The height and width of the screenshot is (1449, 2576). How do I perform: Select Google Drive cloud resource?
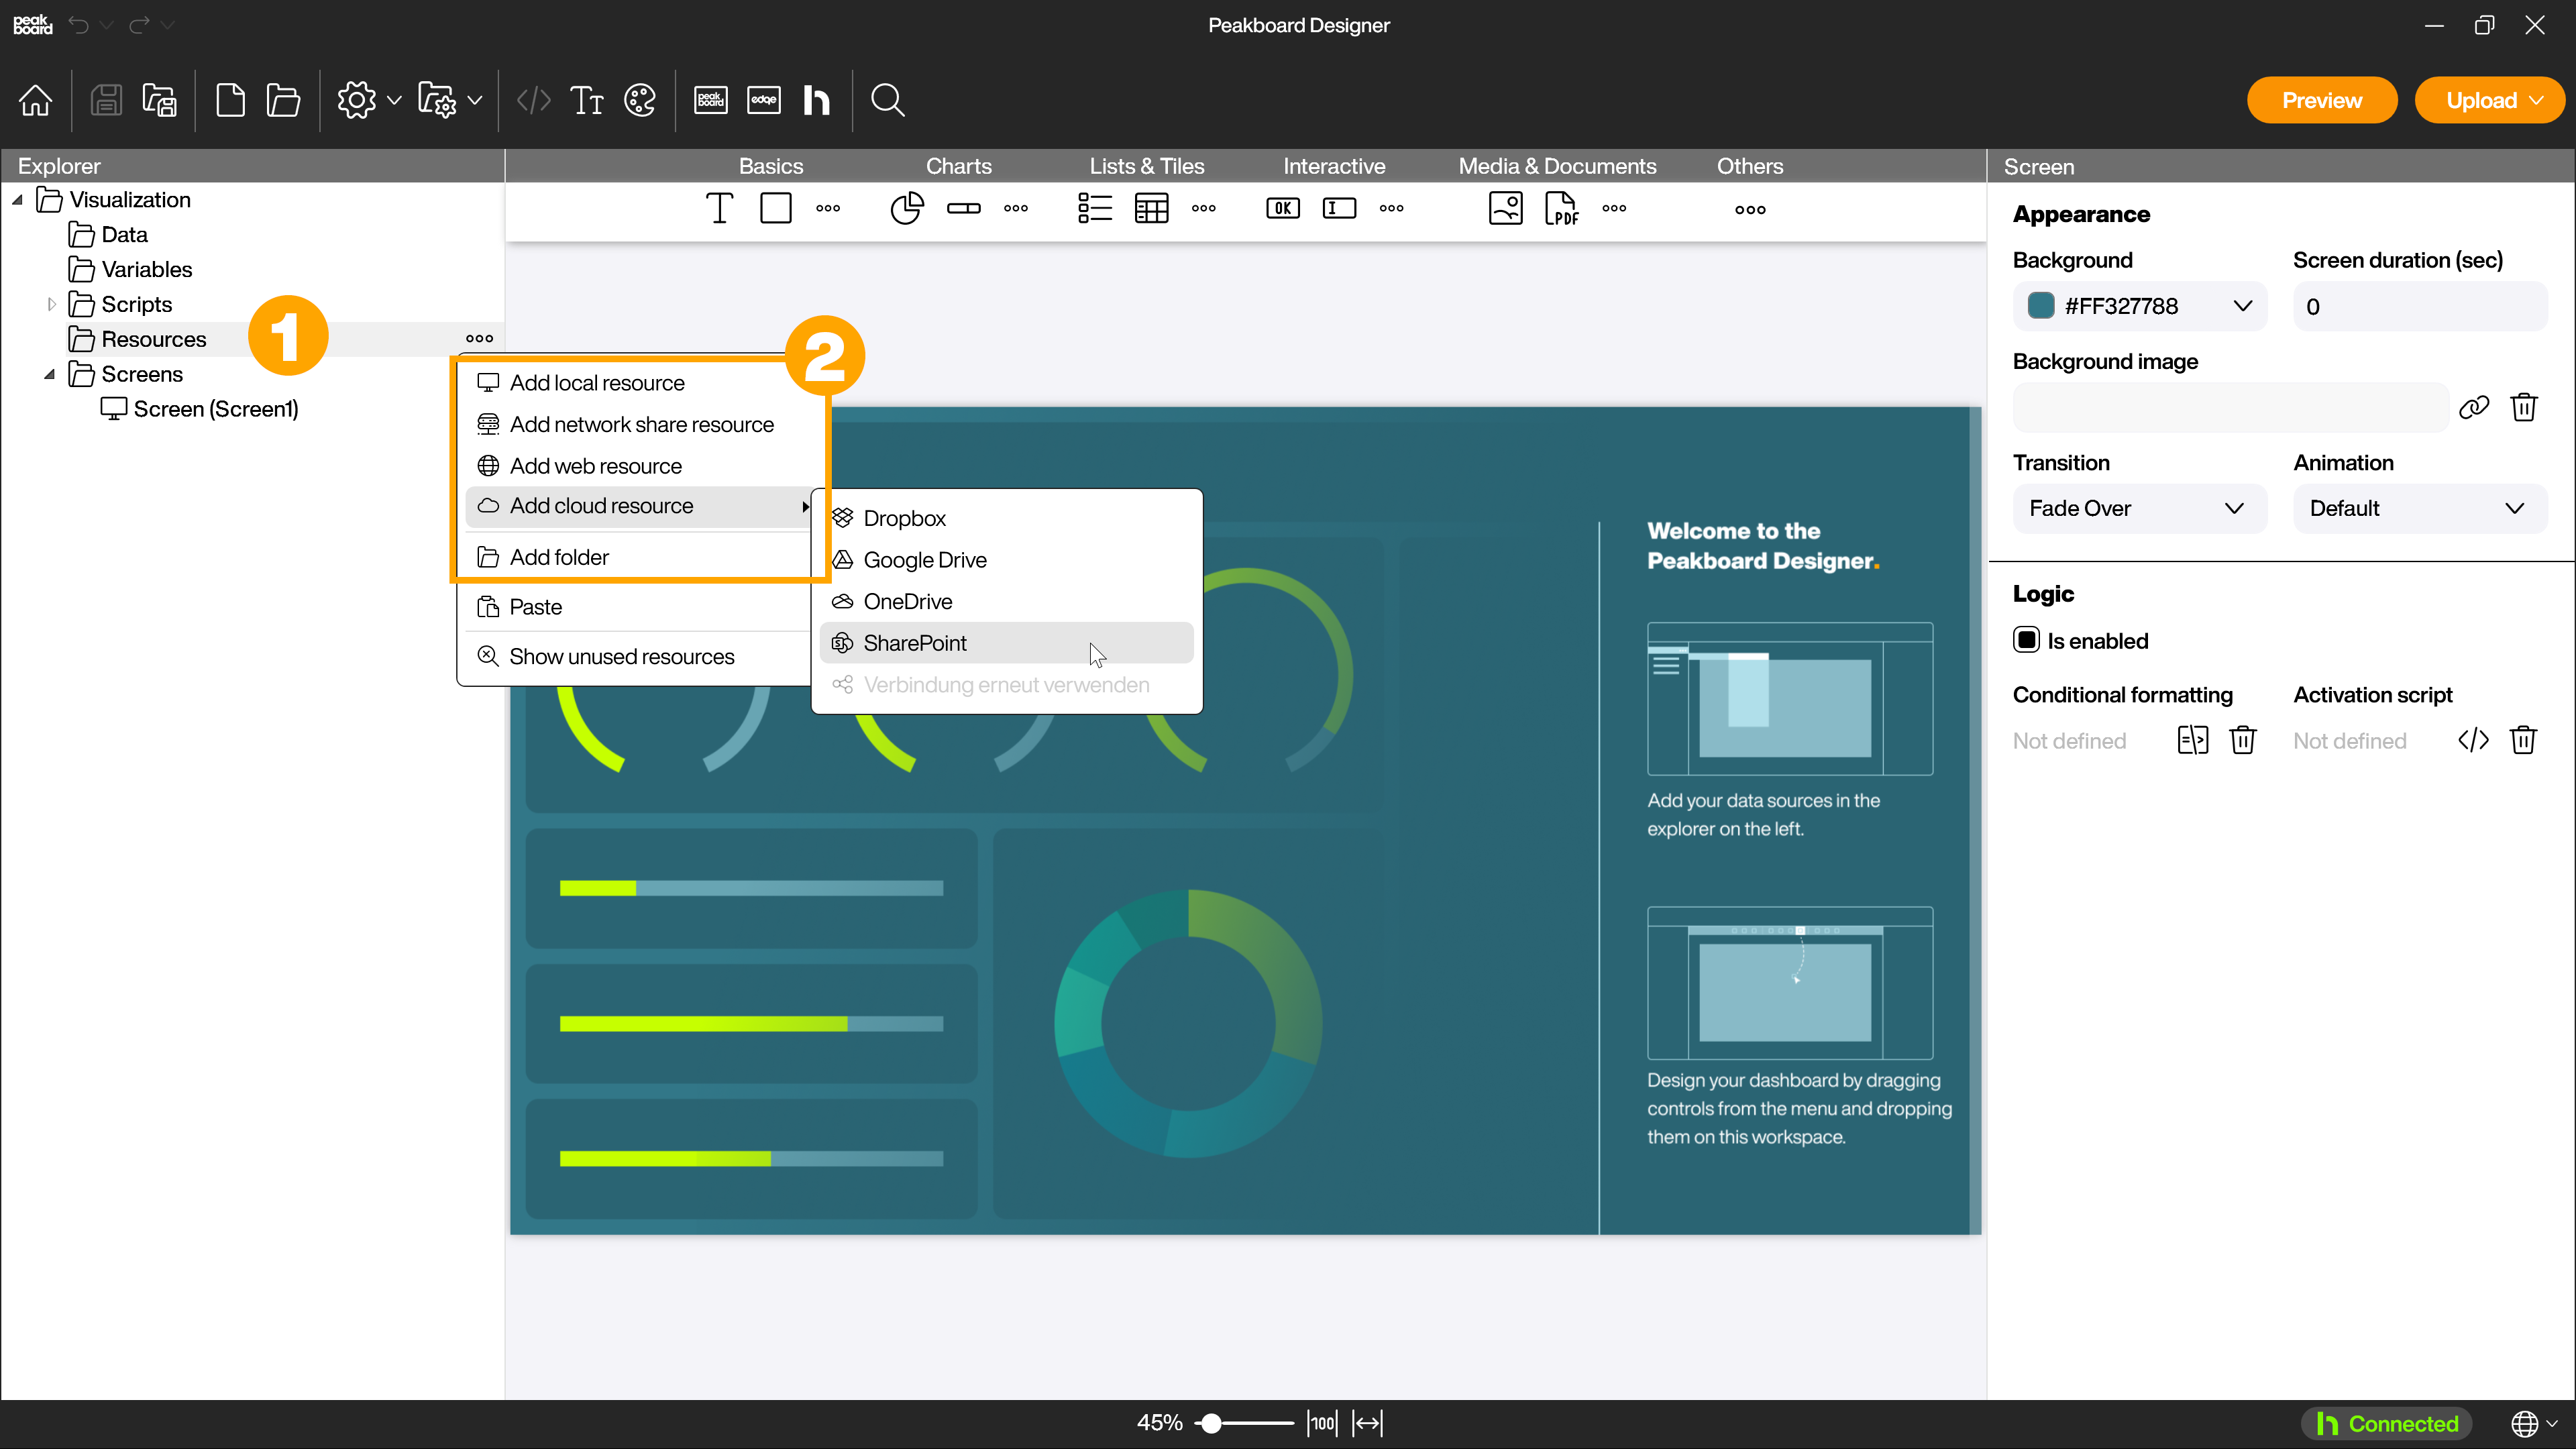(1006, 560)
